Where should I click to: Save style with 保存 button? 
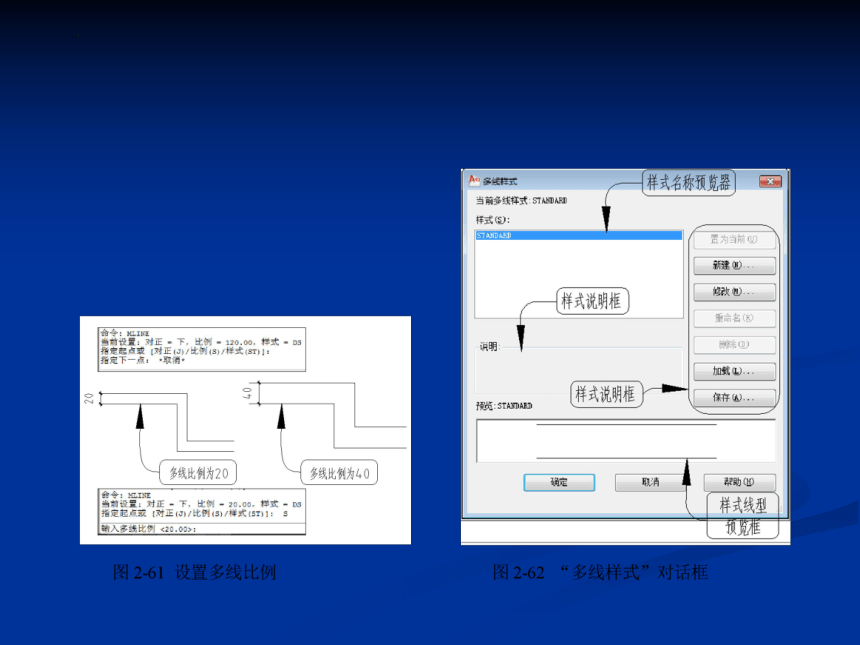734,398
